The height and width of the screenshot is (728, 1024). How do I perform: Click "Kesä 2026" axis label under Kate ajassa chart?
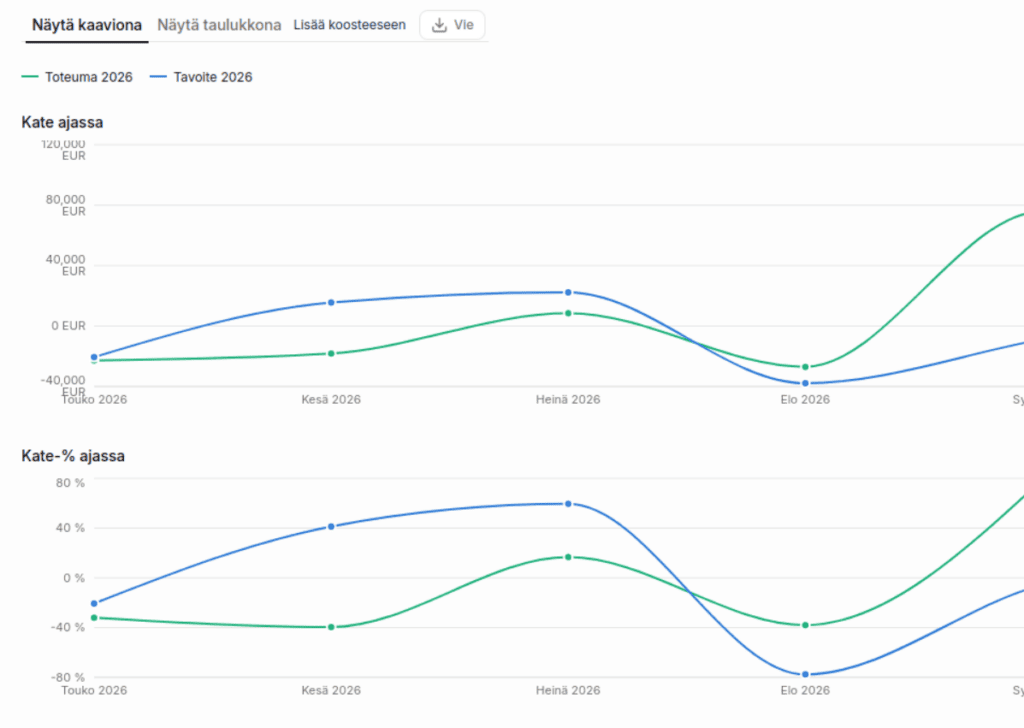click(x=331, y=400)
